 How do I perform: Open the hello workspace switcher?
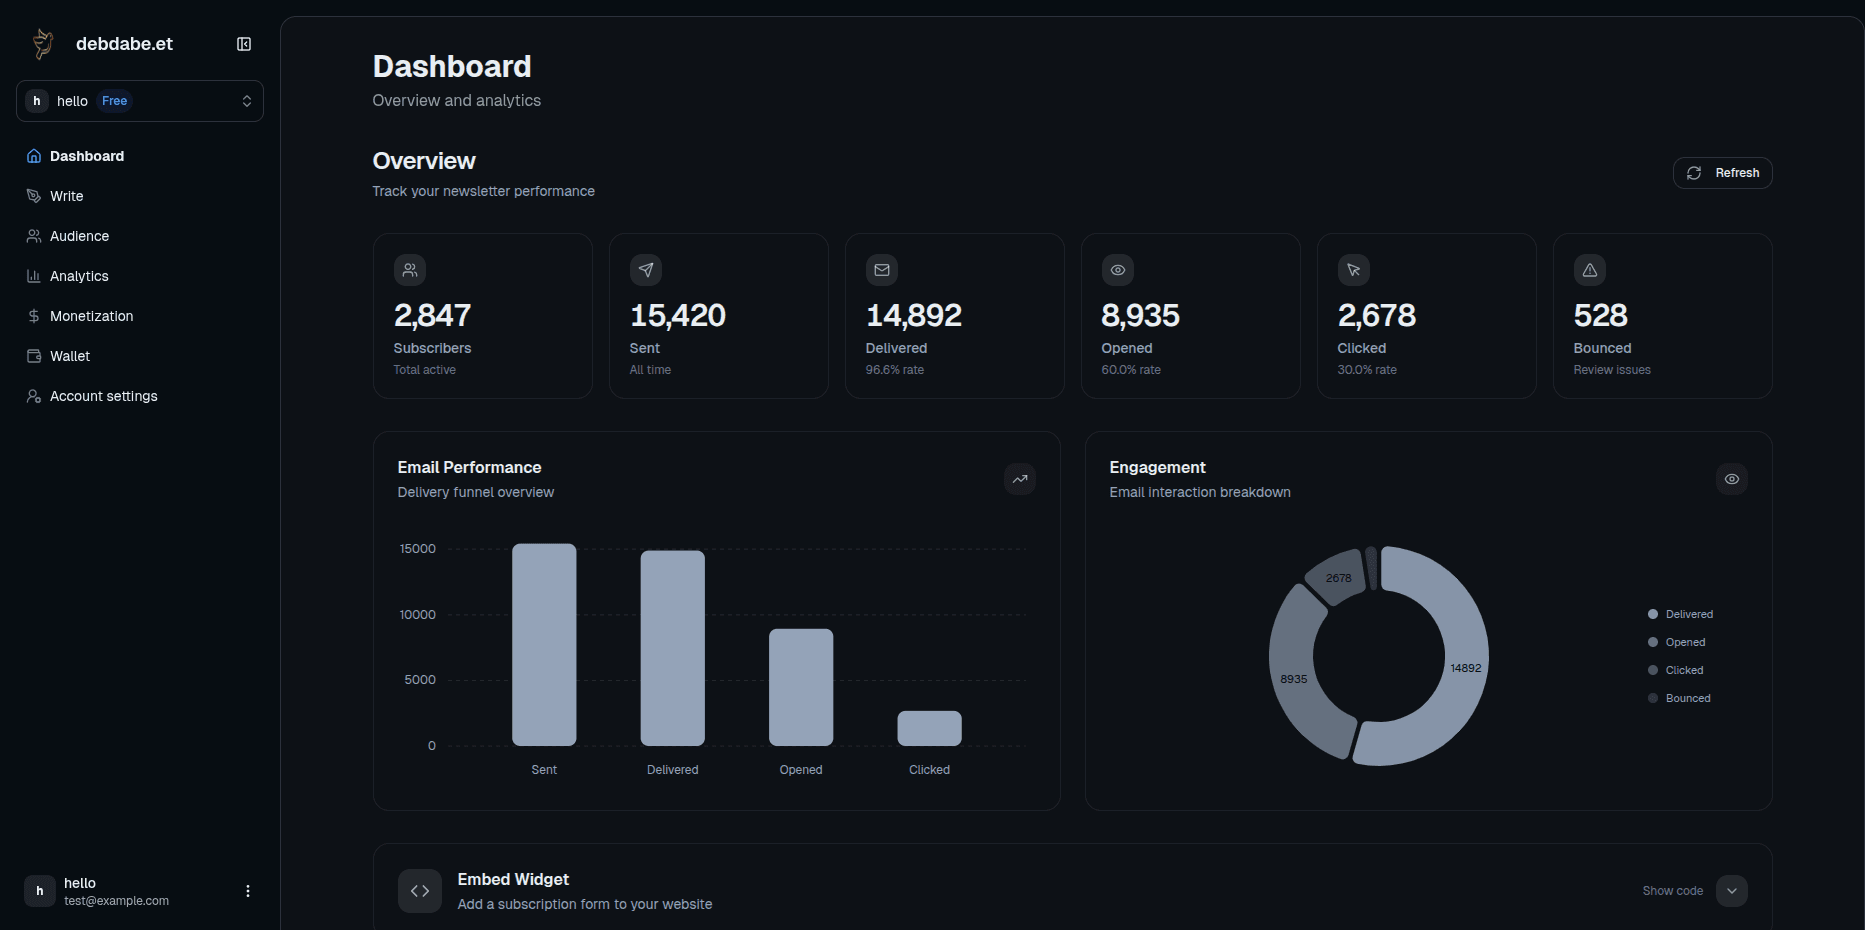(x=140, y=101)
